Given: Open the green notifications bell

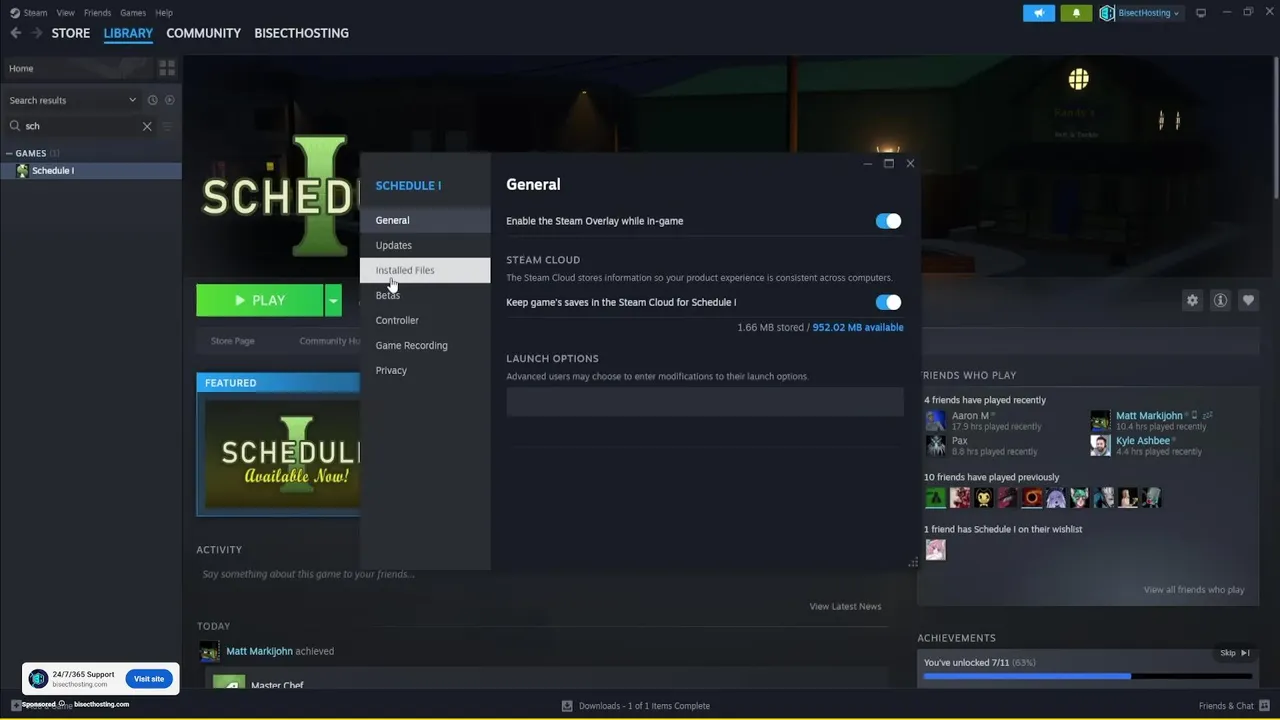Looking at the screenshot, I should pos(1076,13).
